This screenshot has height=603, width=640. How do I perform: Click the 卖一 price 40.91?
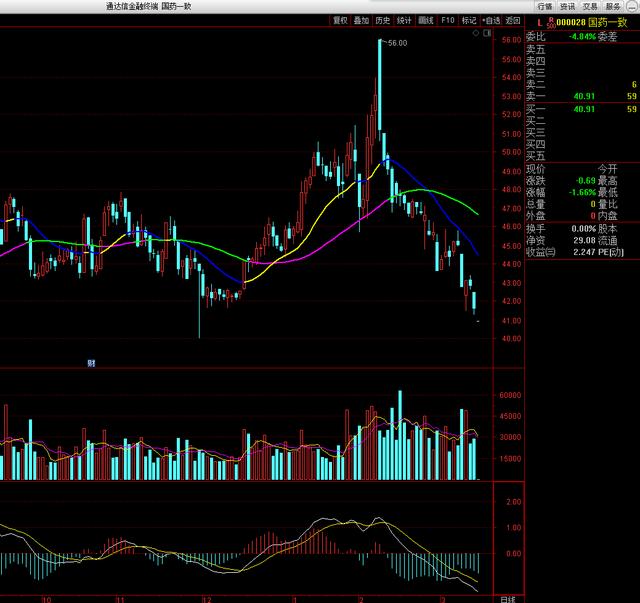pos(584,96)
